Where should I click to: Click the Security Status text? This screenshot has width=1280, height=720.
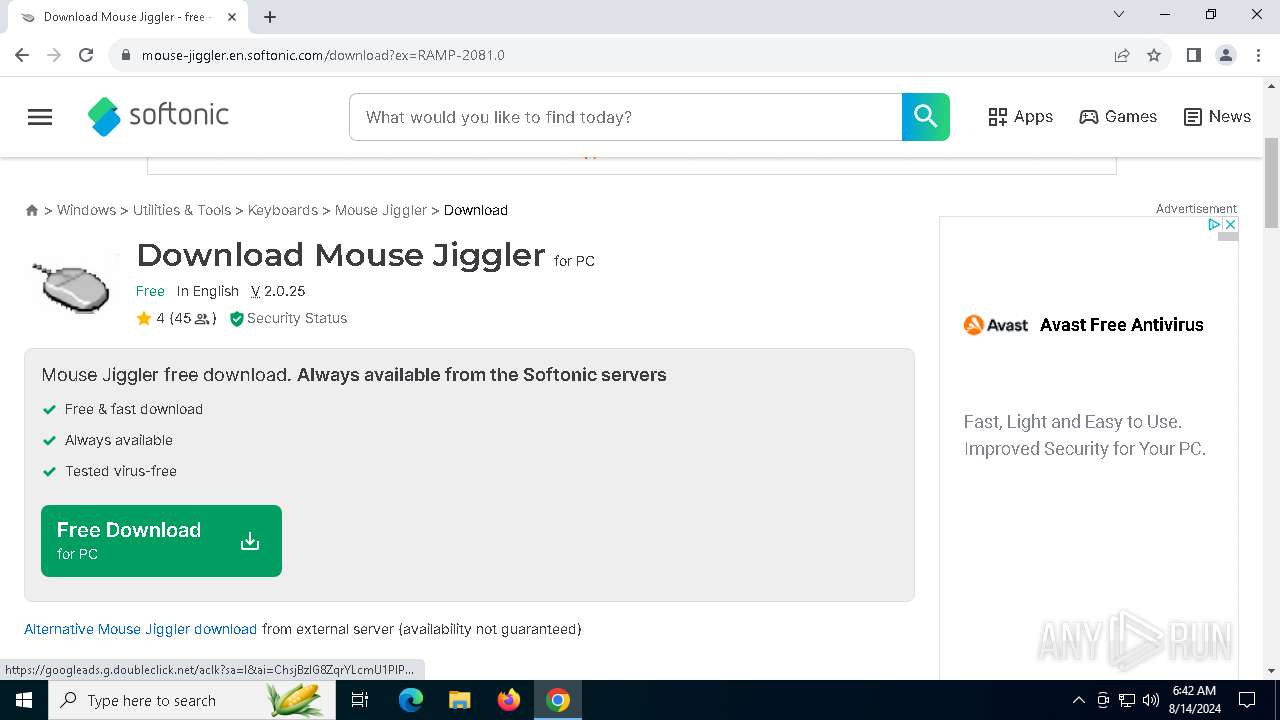(x=297, y=318)
